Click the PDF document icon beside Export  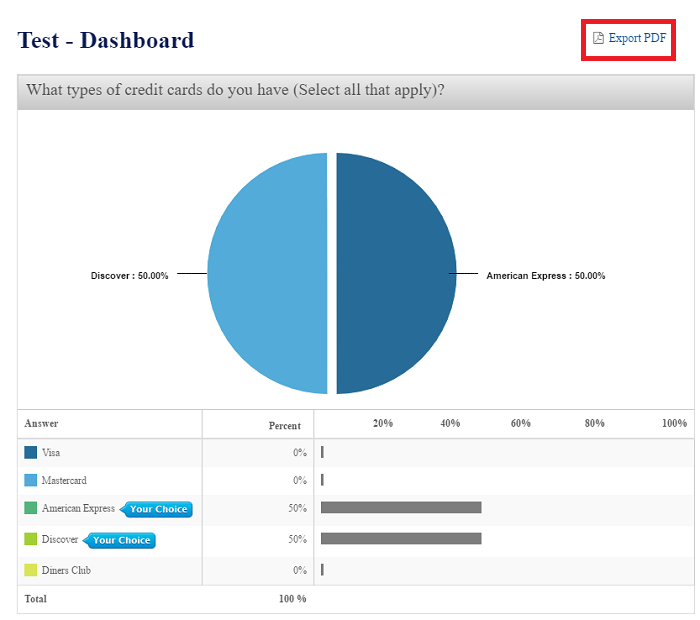(598, 38)
